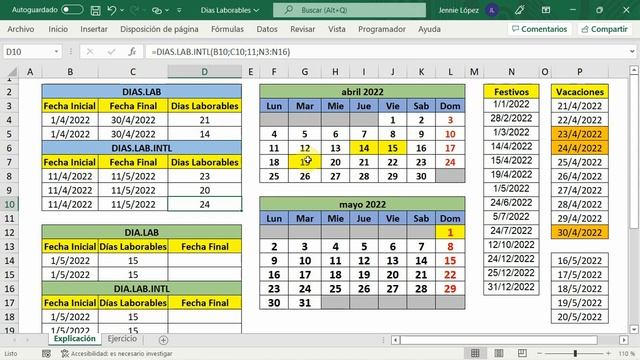The image size is (640, 360).
Task: Click the Undo arrow icon
Action: pyautogui.click(x=111, y=10)
